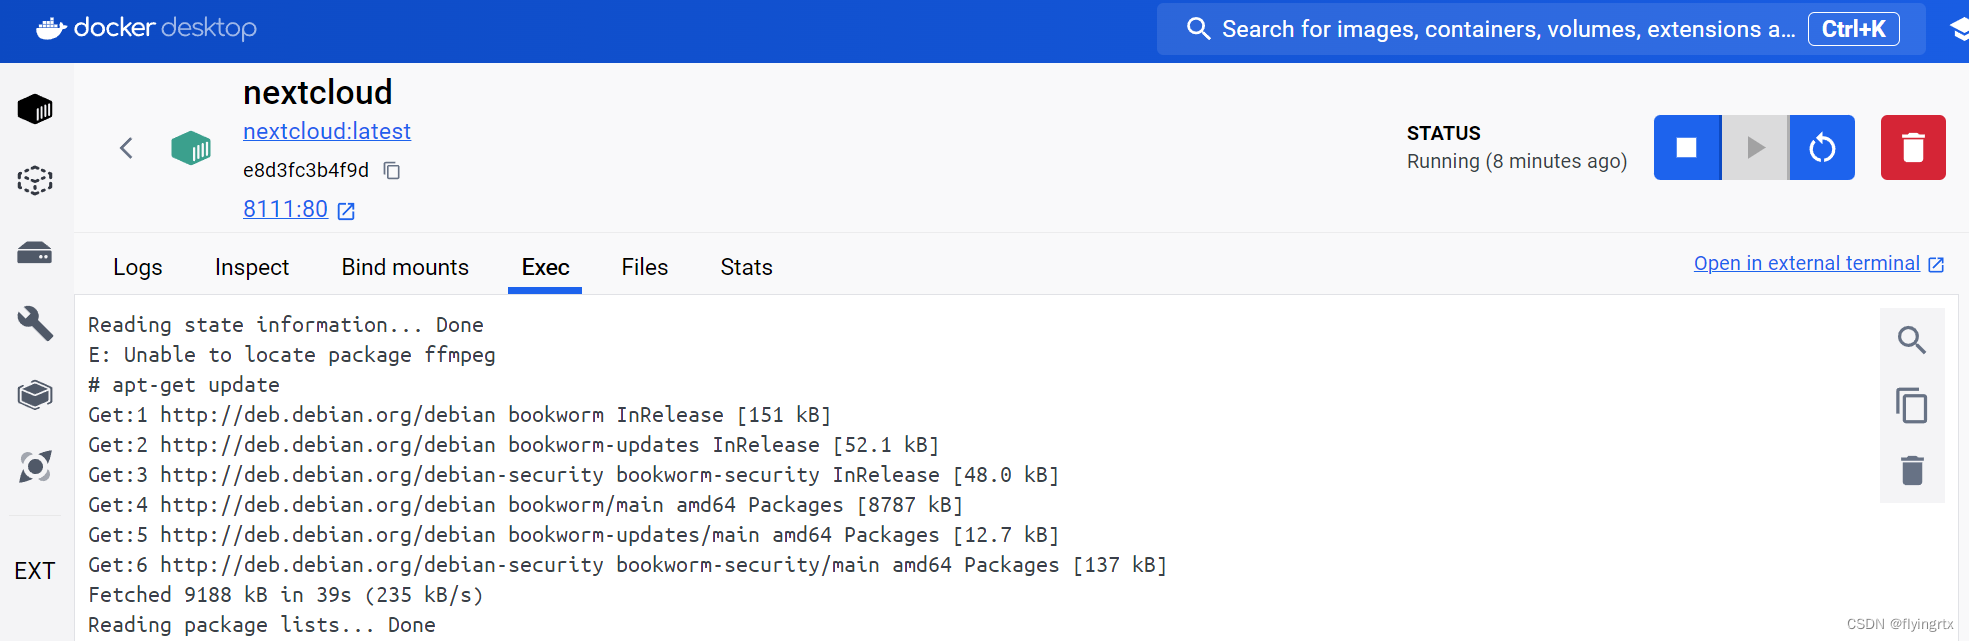
Task: Open Dev Environments icon in sidebar
Action: (35, 395)
